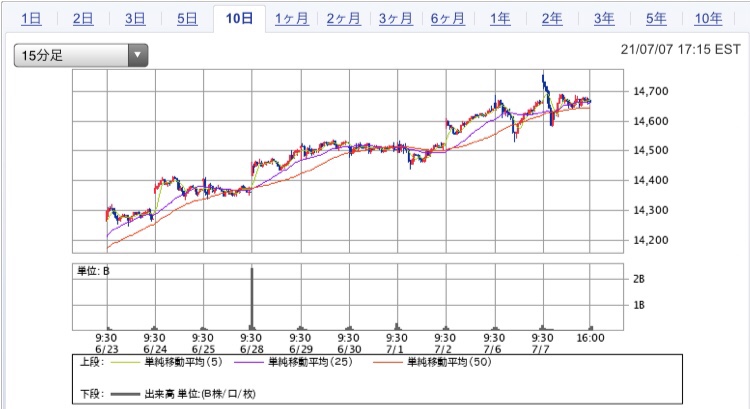The height and width of the screenshot is (409, 750).
Task: Click the active 10日 tab
Action: 239,19
